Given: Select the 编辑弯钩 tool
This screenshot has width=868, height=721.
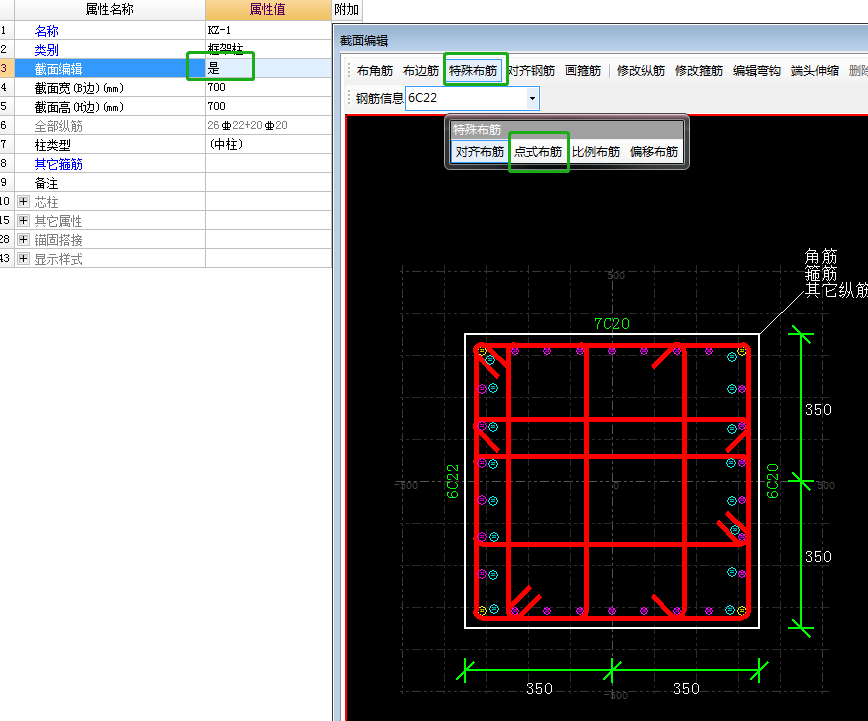Looking at the screenshot, I should [x=757, y=71].
